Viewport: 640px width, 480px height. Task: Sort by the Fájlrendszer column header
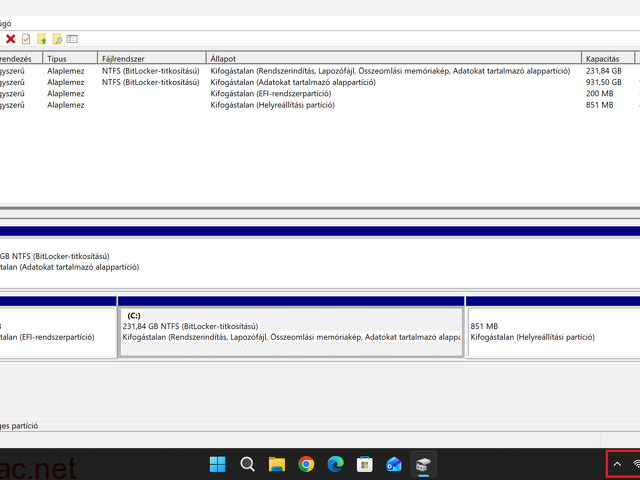(152, 58)
